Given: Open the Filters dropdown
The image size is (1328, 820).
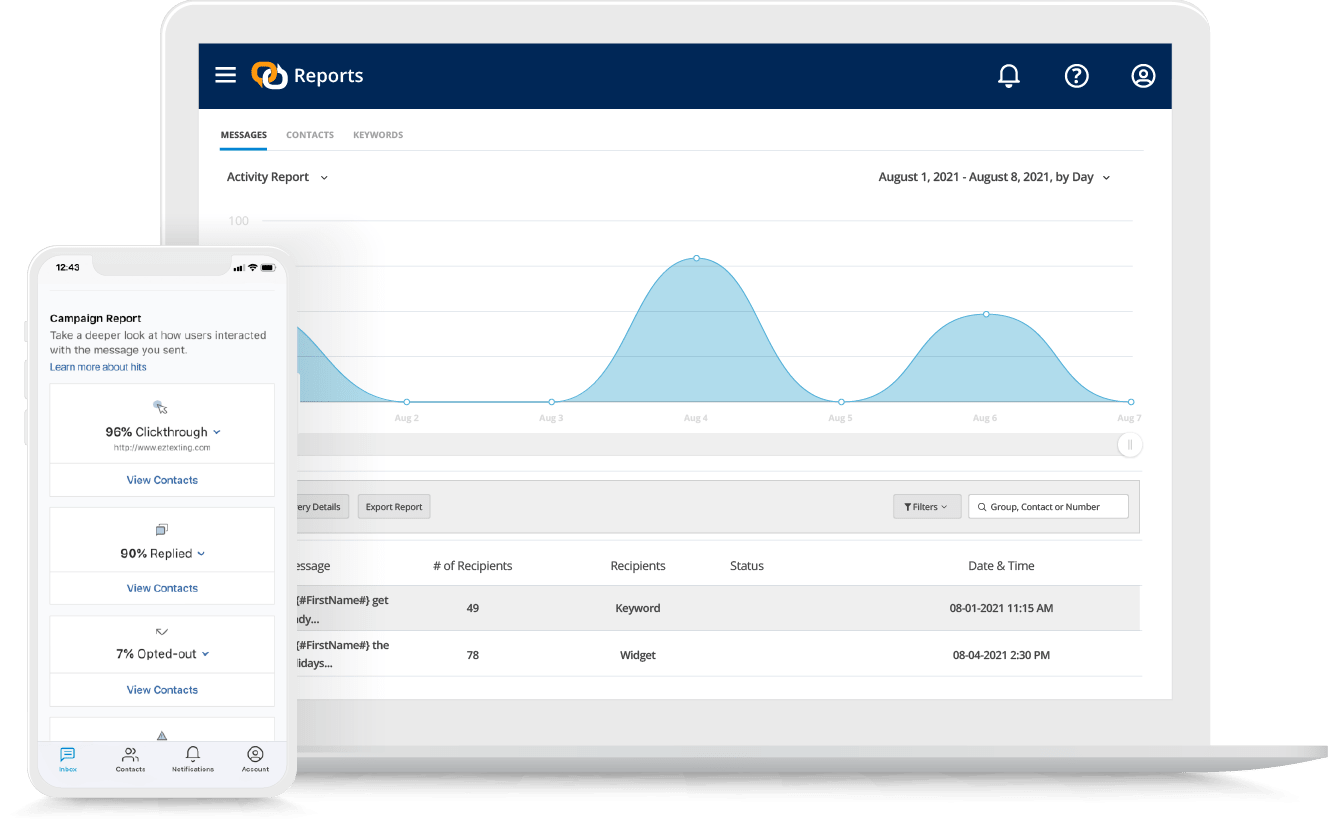Looking at the screenshot, I should 927,507.
